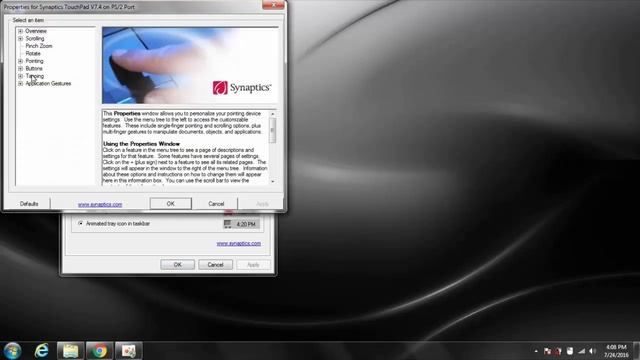
Task: Open the volume speaker tray icon
Action: tap(593, 351)
